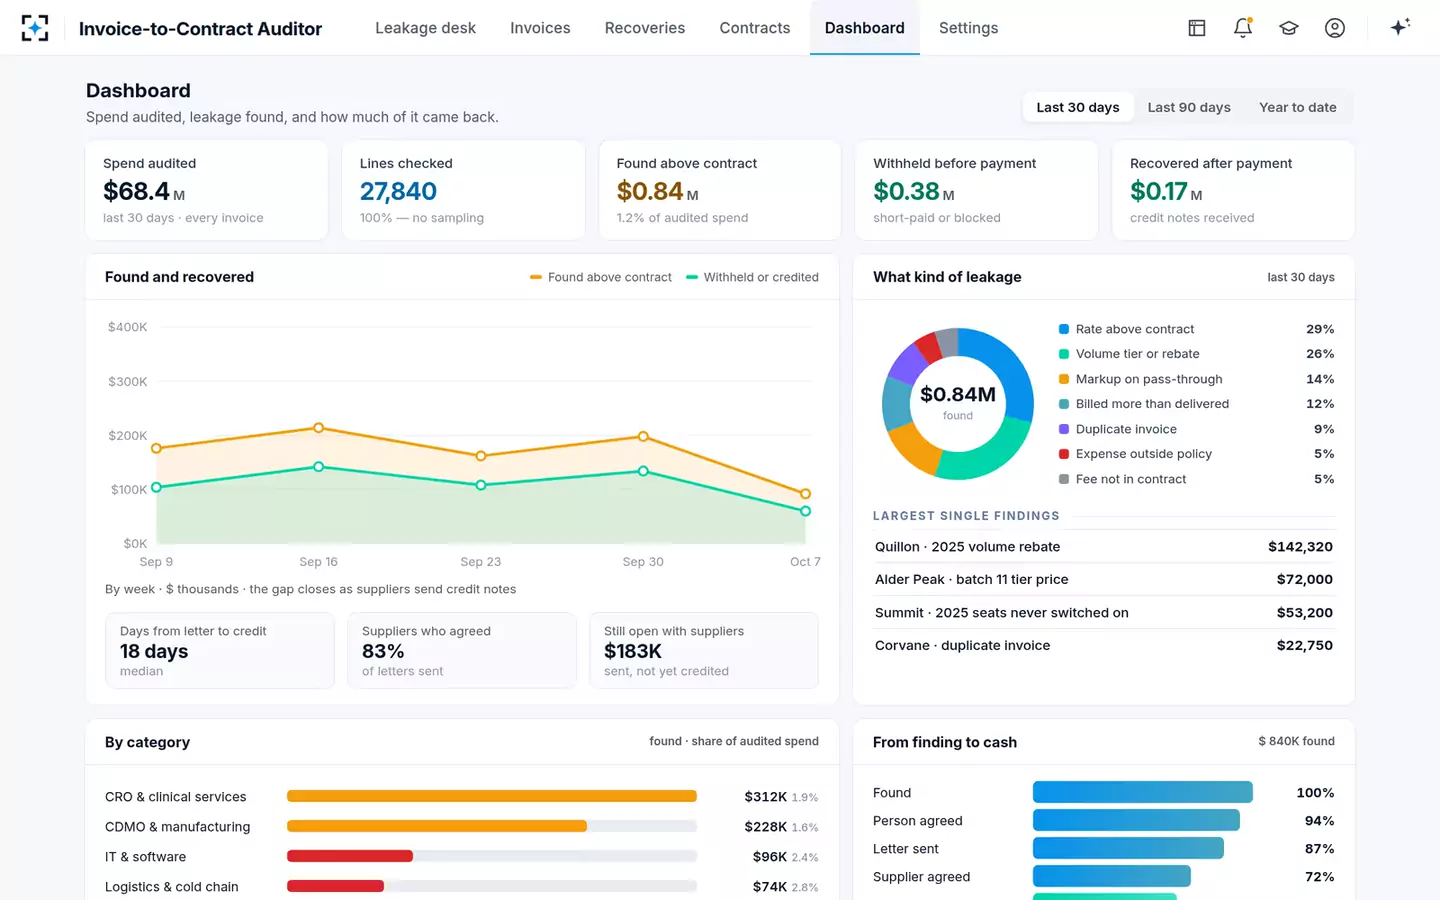
Task: Open the notifications bell
Action: coord(1243,28)
